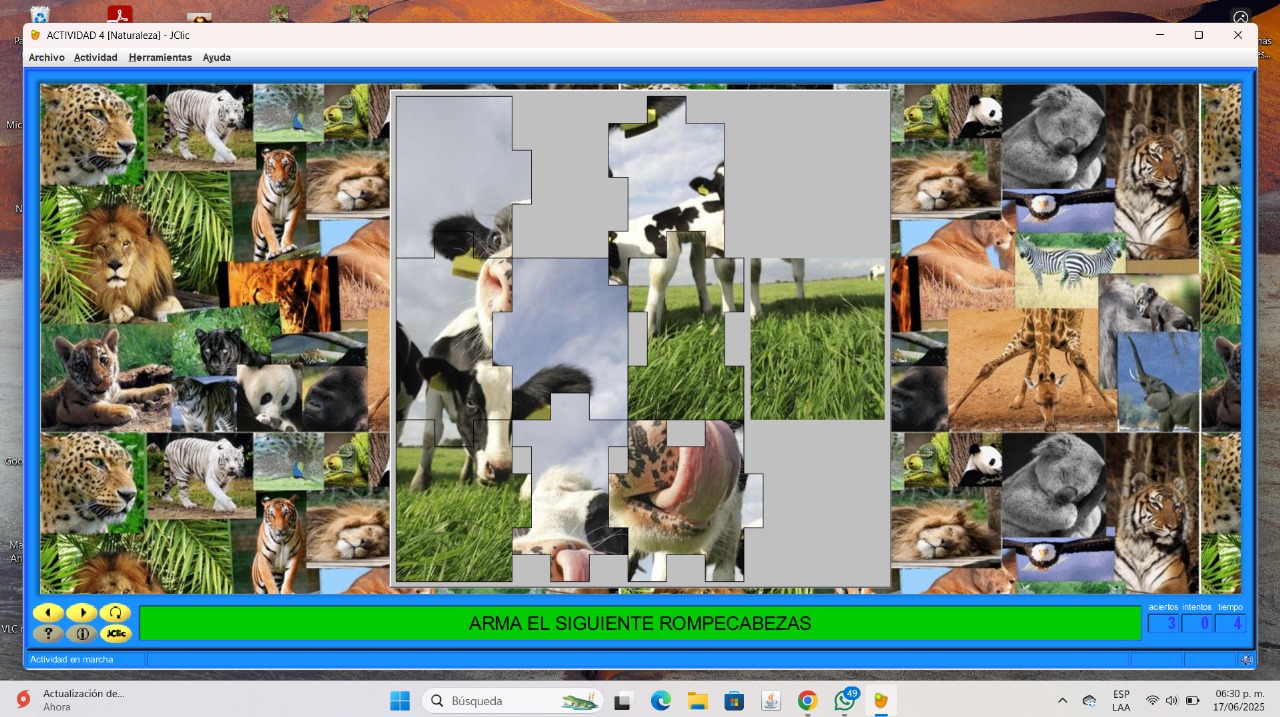This screenshot has height=717, width=1280.
Task: Open help with the question mark button
Action: (48, 633)
